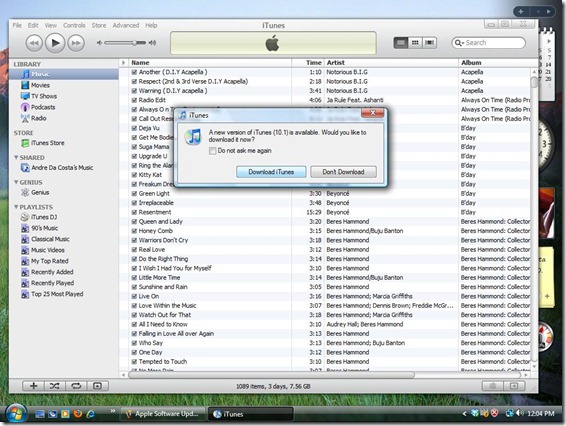Open the Store menu
Viewport: 566px width, 426px height.
point(99,25)
